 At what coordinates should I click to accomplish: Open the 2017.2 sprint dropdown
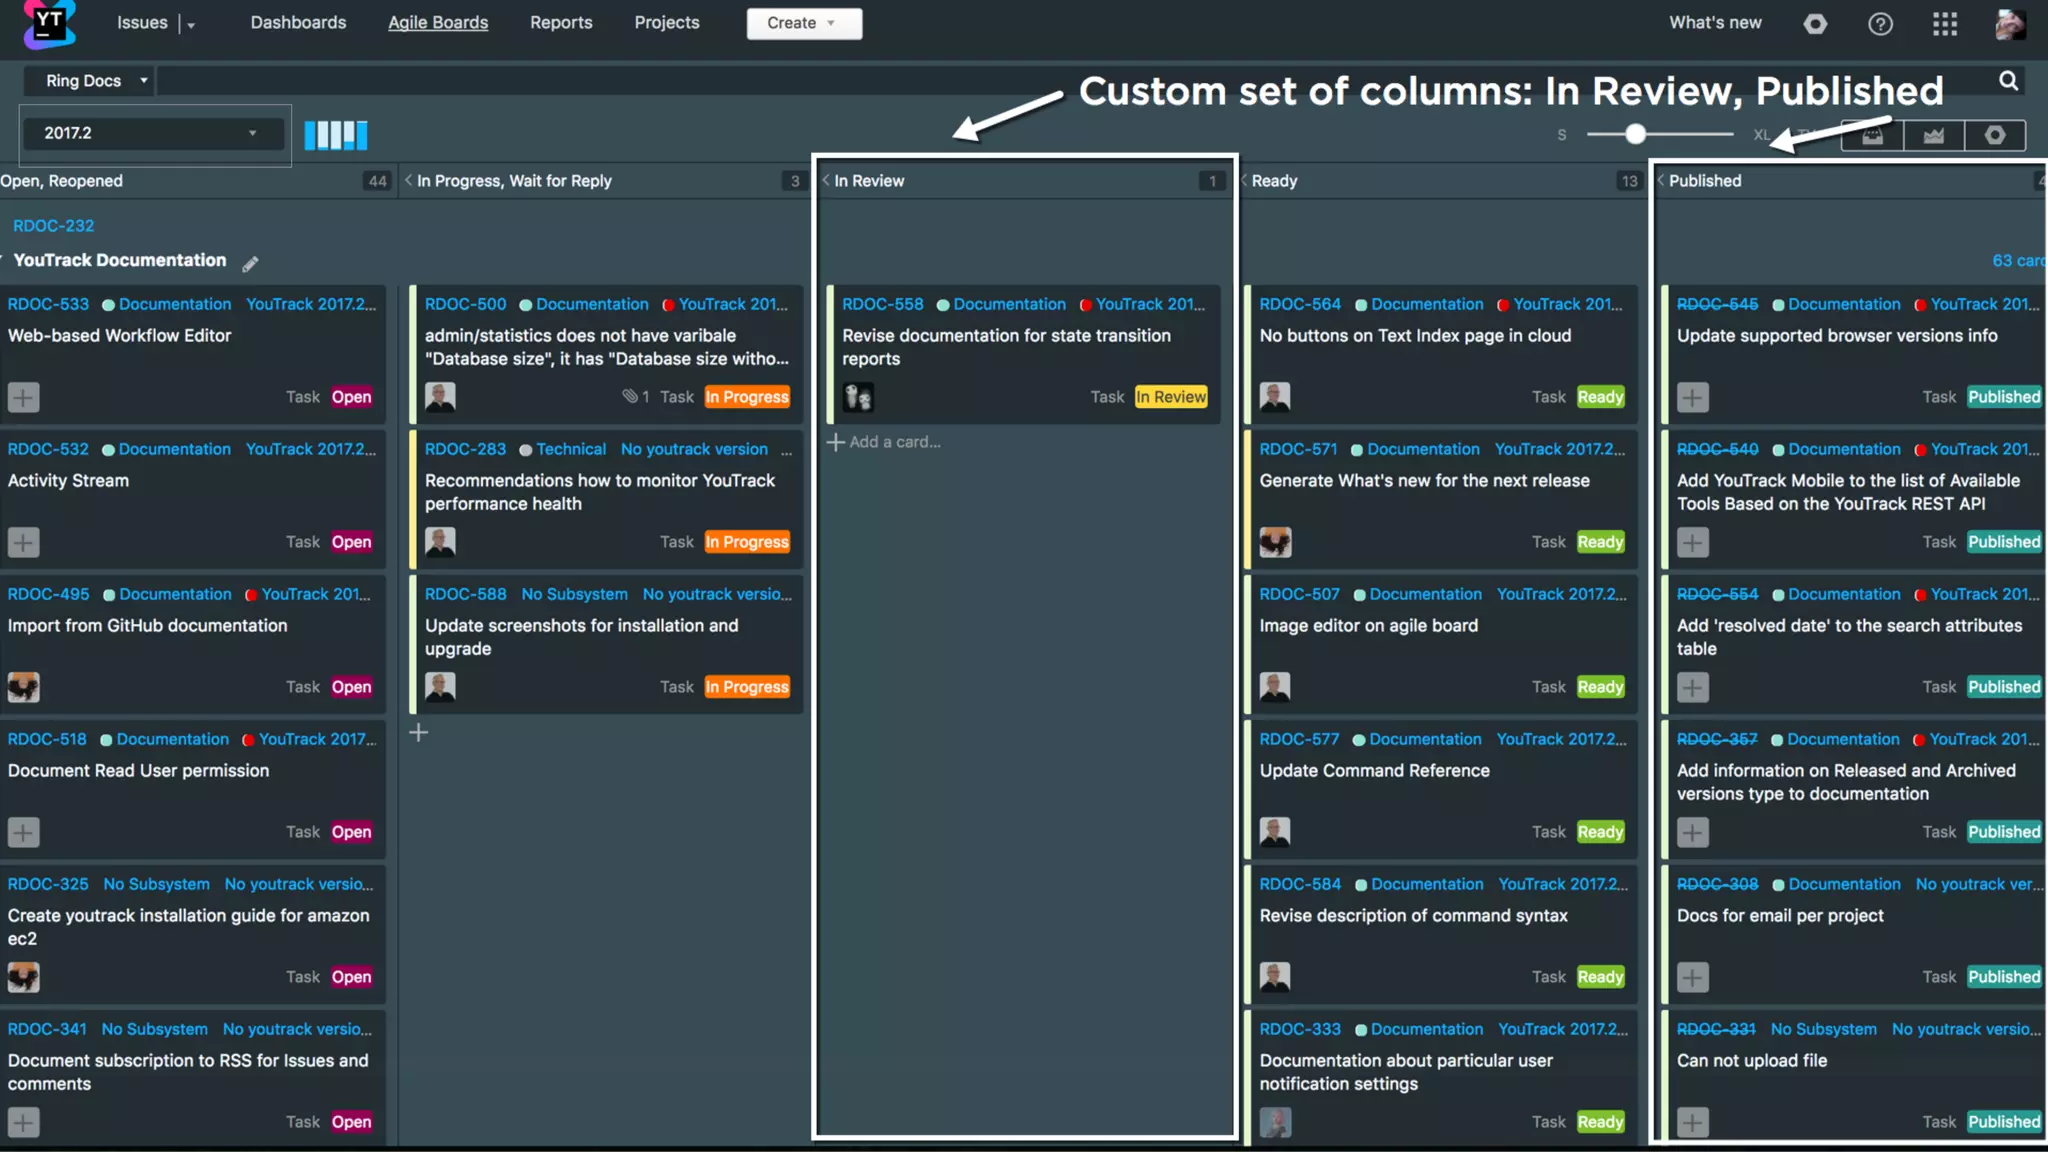150,133
